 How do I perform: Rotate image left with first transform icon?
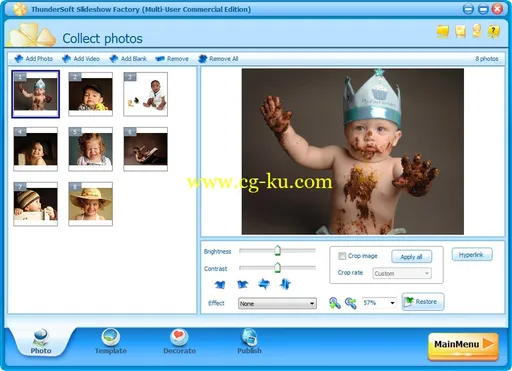[220, 284]
